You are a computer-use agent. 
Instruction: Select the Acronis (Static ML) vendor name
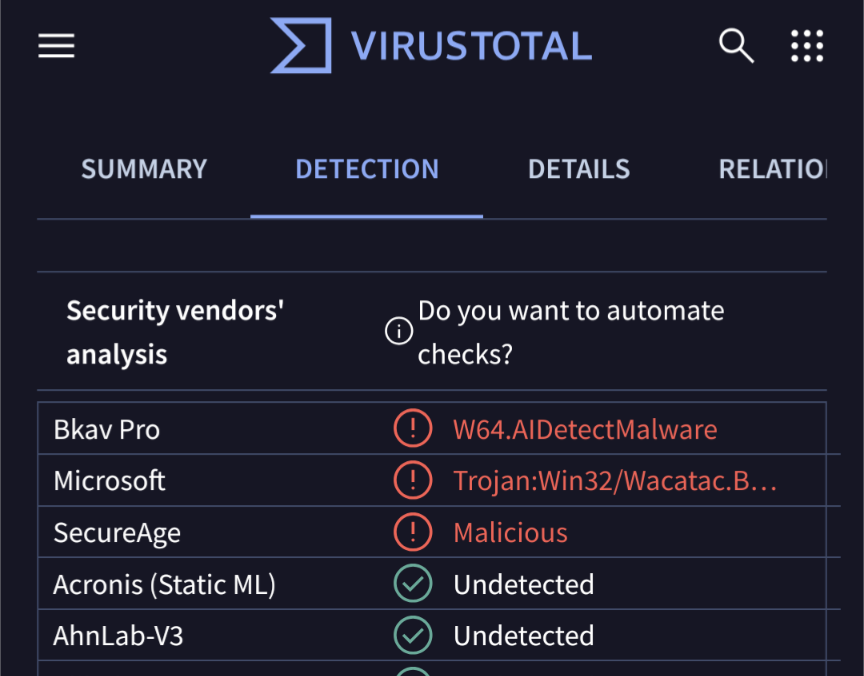[164, 585]
